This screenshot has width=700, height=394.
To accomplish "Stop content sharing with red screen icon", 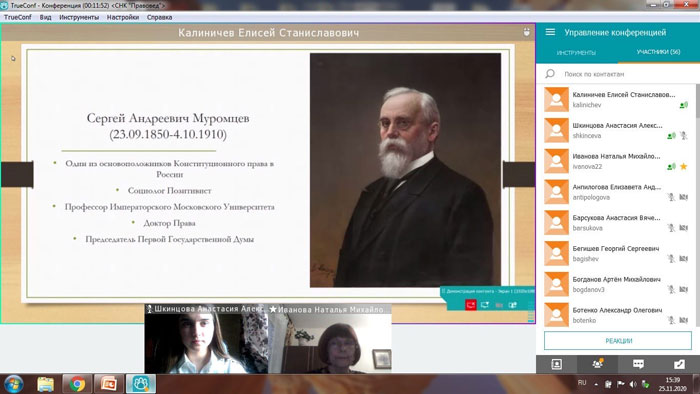I will tap(471, 305).
